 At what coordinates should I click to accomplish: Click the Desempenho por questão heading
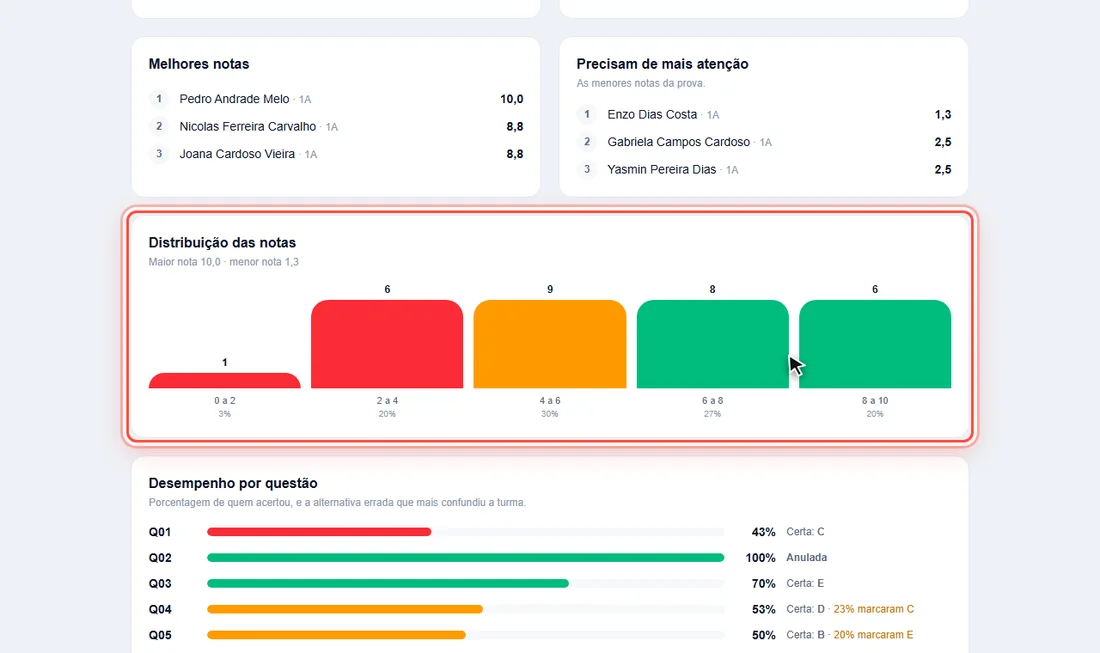pos(233,483)
